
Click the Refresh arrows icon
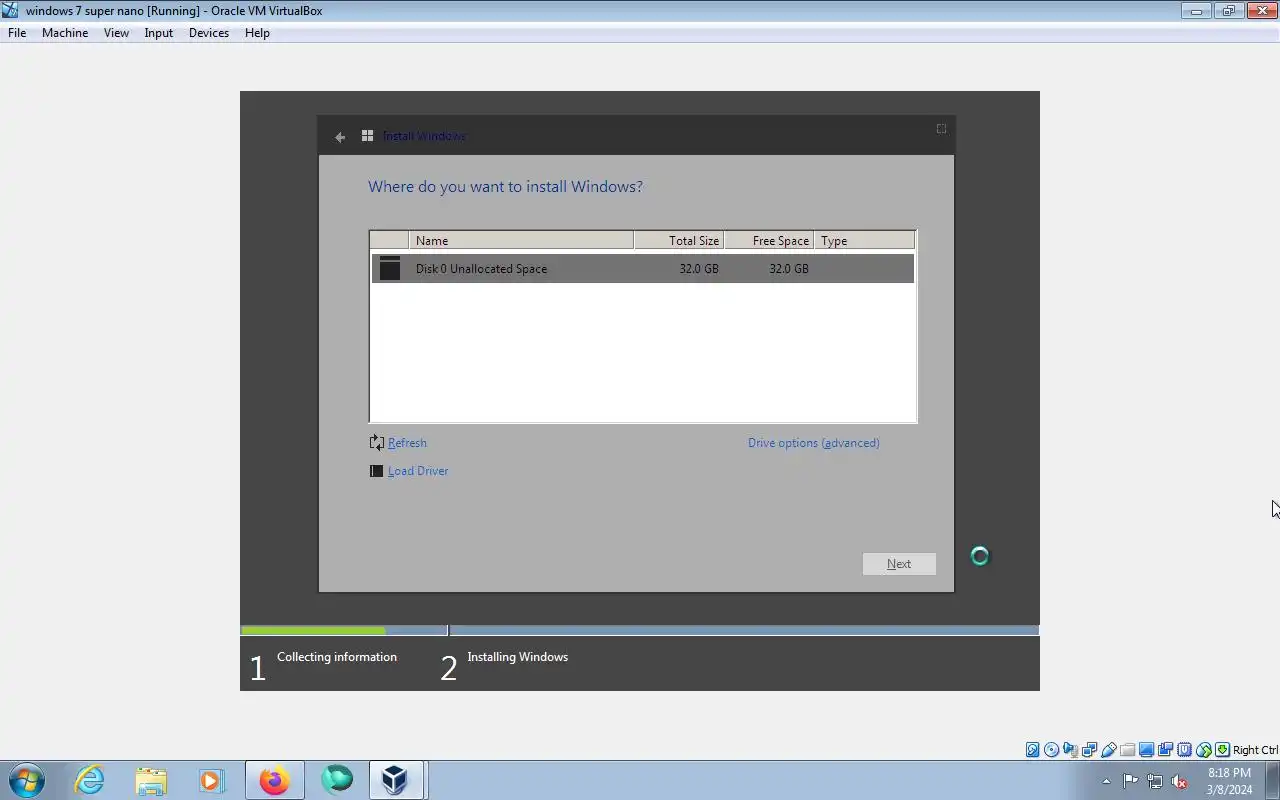point(376,443)
